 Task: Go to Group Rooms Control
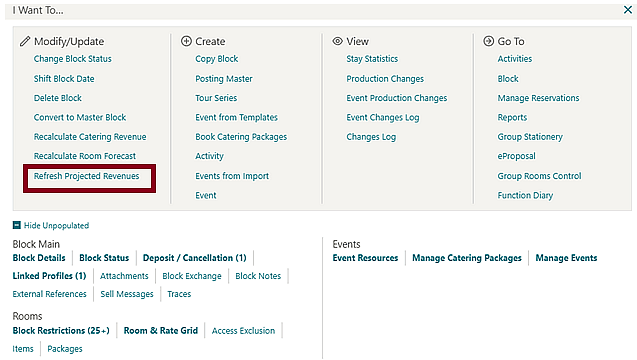[x=540, y=176]
